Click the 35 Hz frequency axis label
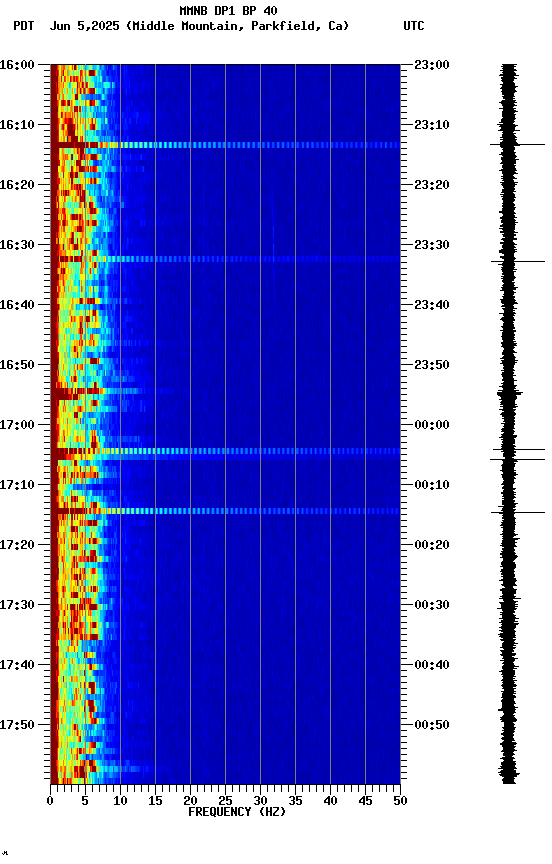The height and width of the screenshot is (864, 552). tap(295, 802)
